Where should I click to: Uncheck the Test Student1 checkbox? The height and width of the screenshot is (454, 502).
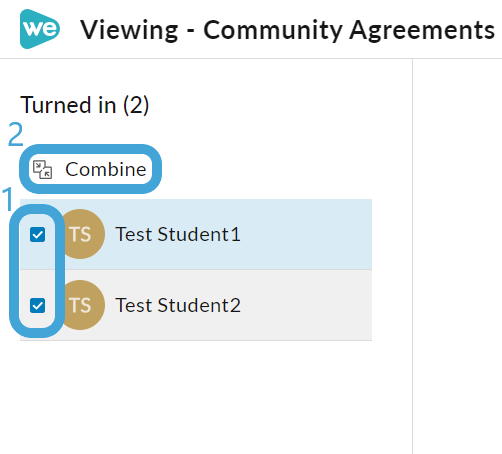click(x=37, y=234)
